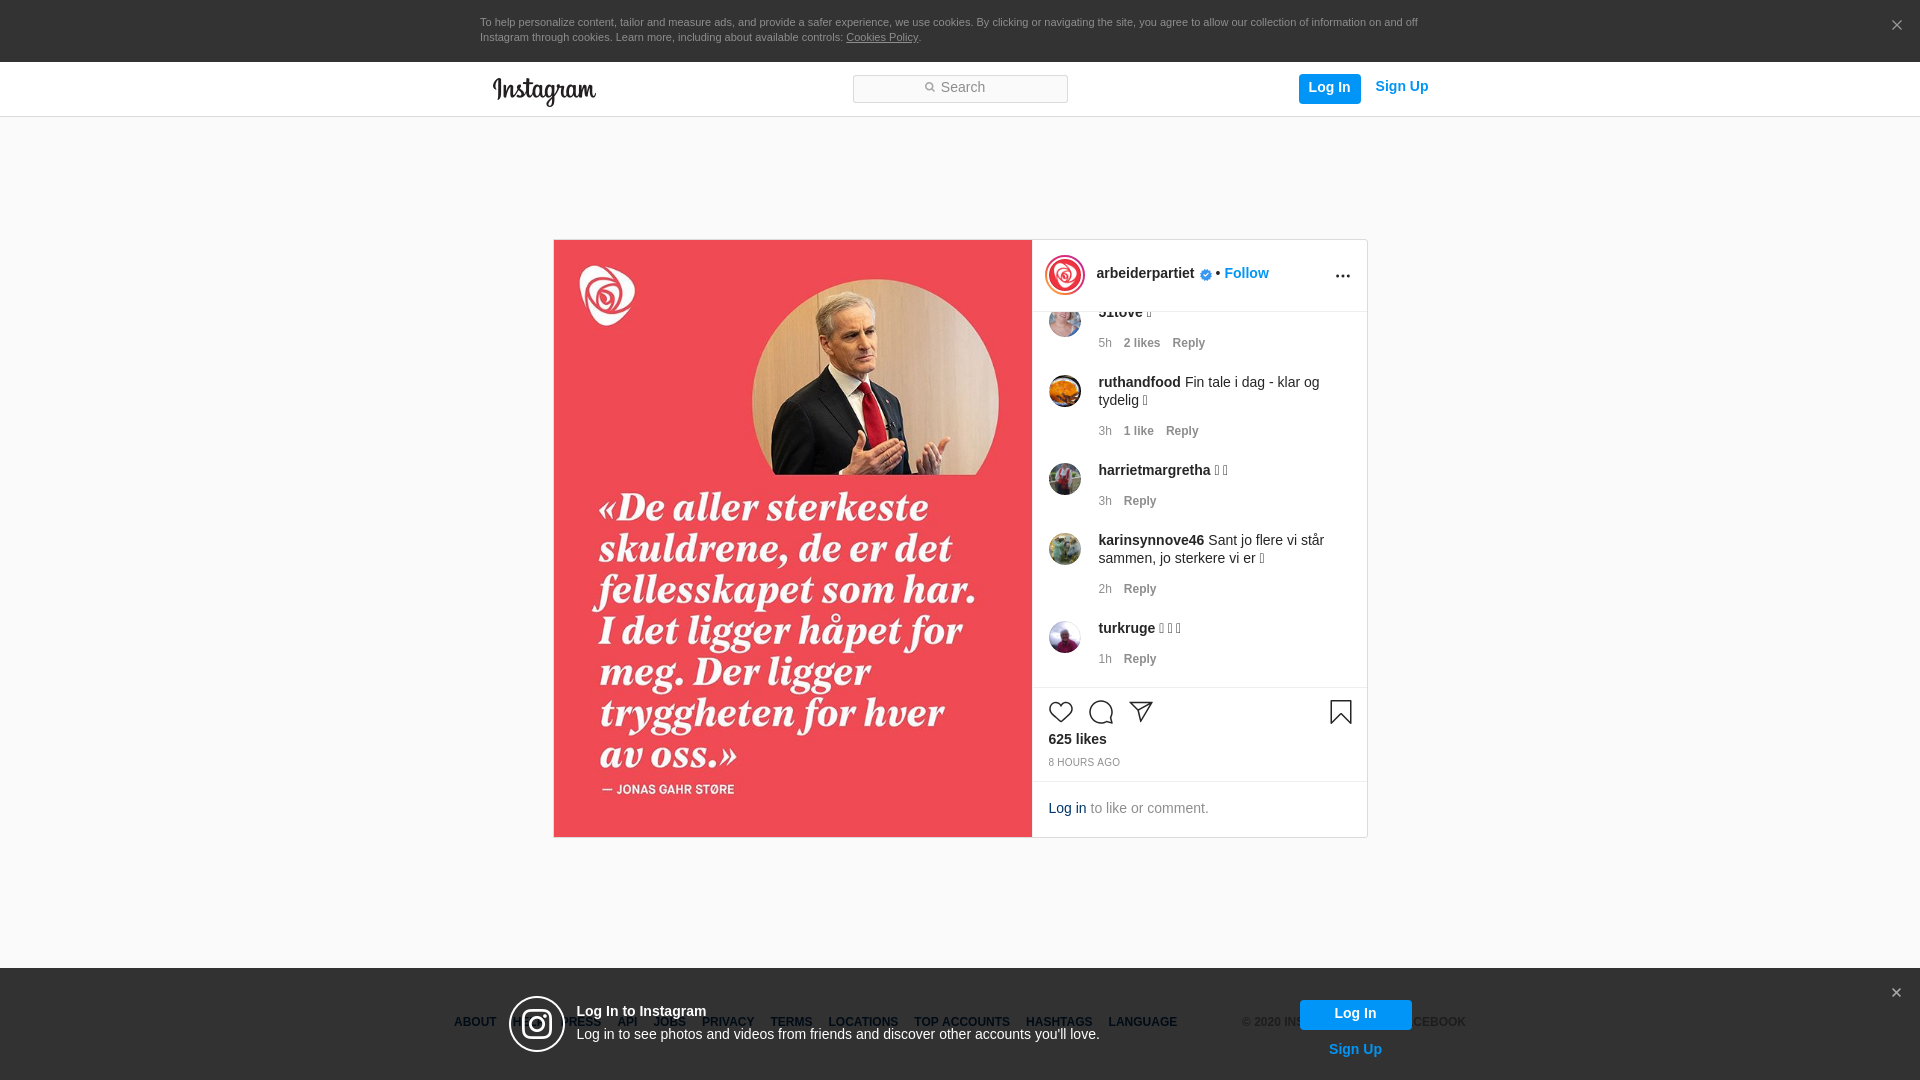Open karinsynnove46's profile link
This screenshot has height=1080, width=1920.
tap(1151, 540)
